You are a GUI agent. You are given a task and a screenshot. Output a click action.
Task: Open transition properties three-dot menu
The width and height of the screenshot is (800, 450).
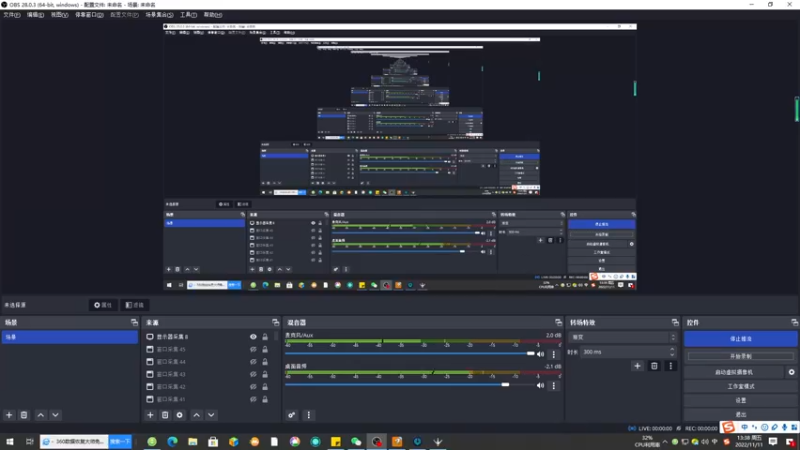pyautogui.click(x=670, y=366)
